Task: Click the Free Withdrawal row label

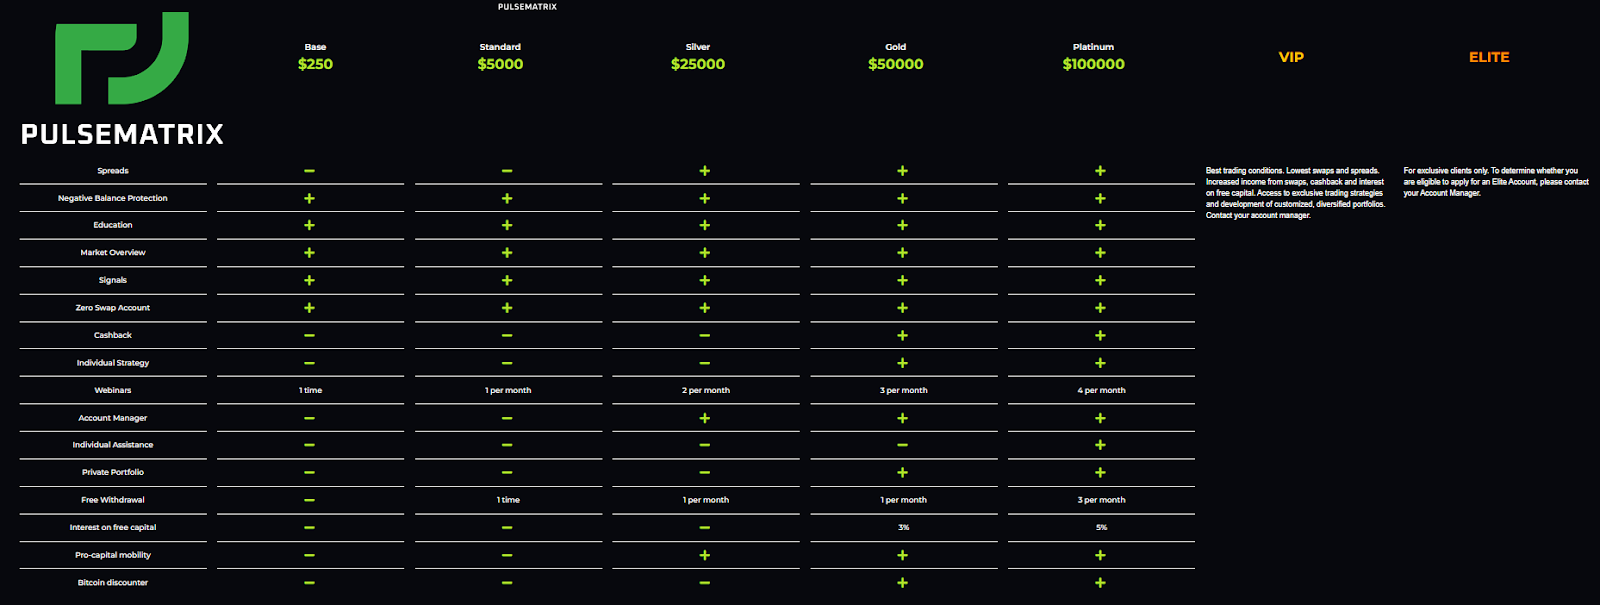Action: point(113,500)
